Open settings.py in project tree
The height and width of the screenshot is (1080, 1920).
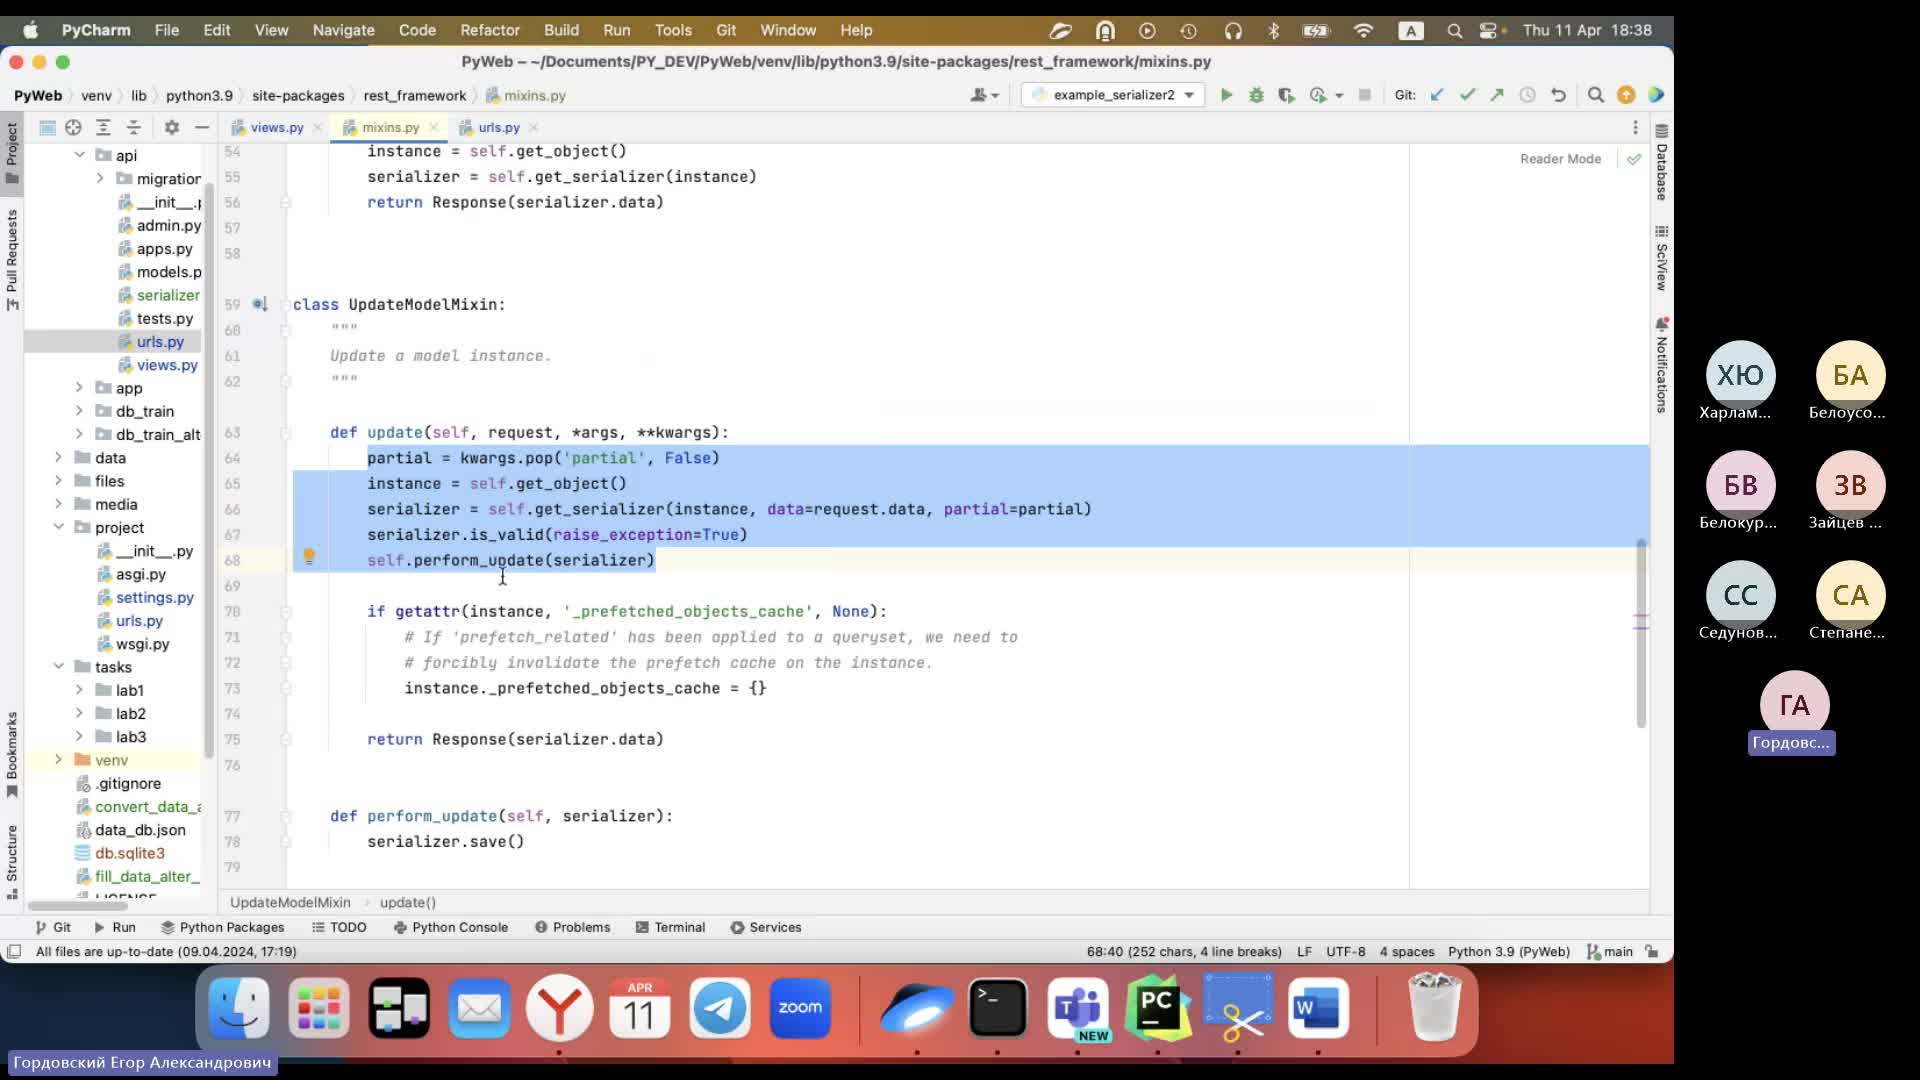pyautogui.click(x=154, y=597)
